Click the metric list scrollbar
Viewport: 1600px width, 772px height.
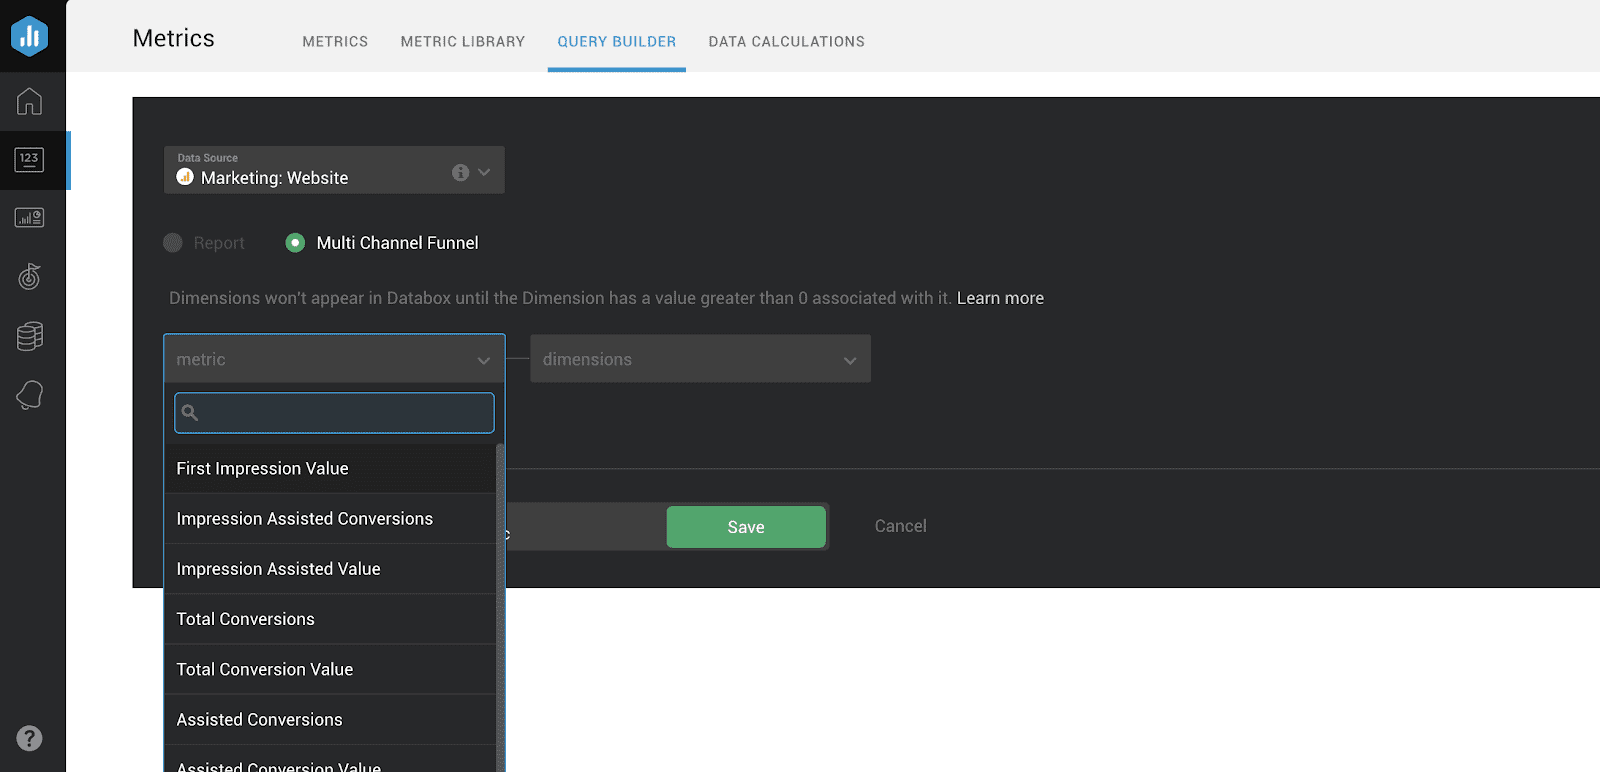point(500,600)
